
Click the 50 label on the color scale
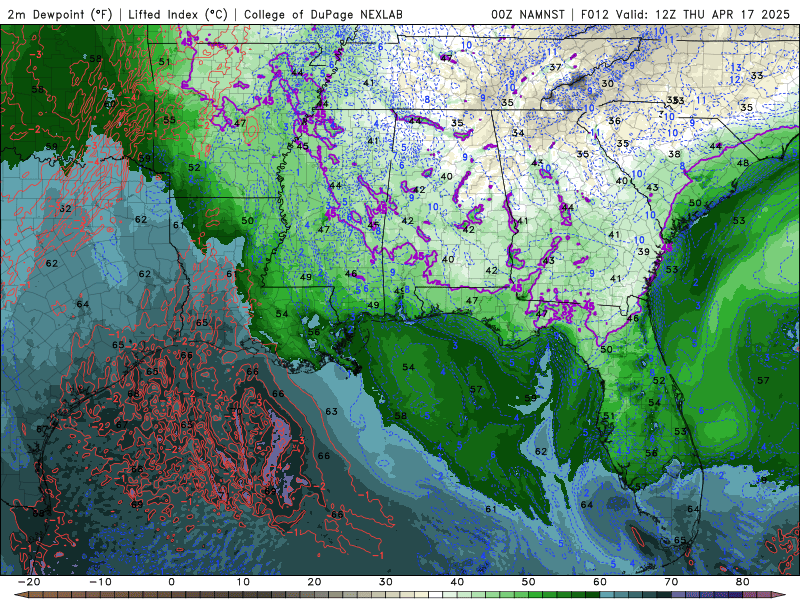point(529,582)
